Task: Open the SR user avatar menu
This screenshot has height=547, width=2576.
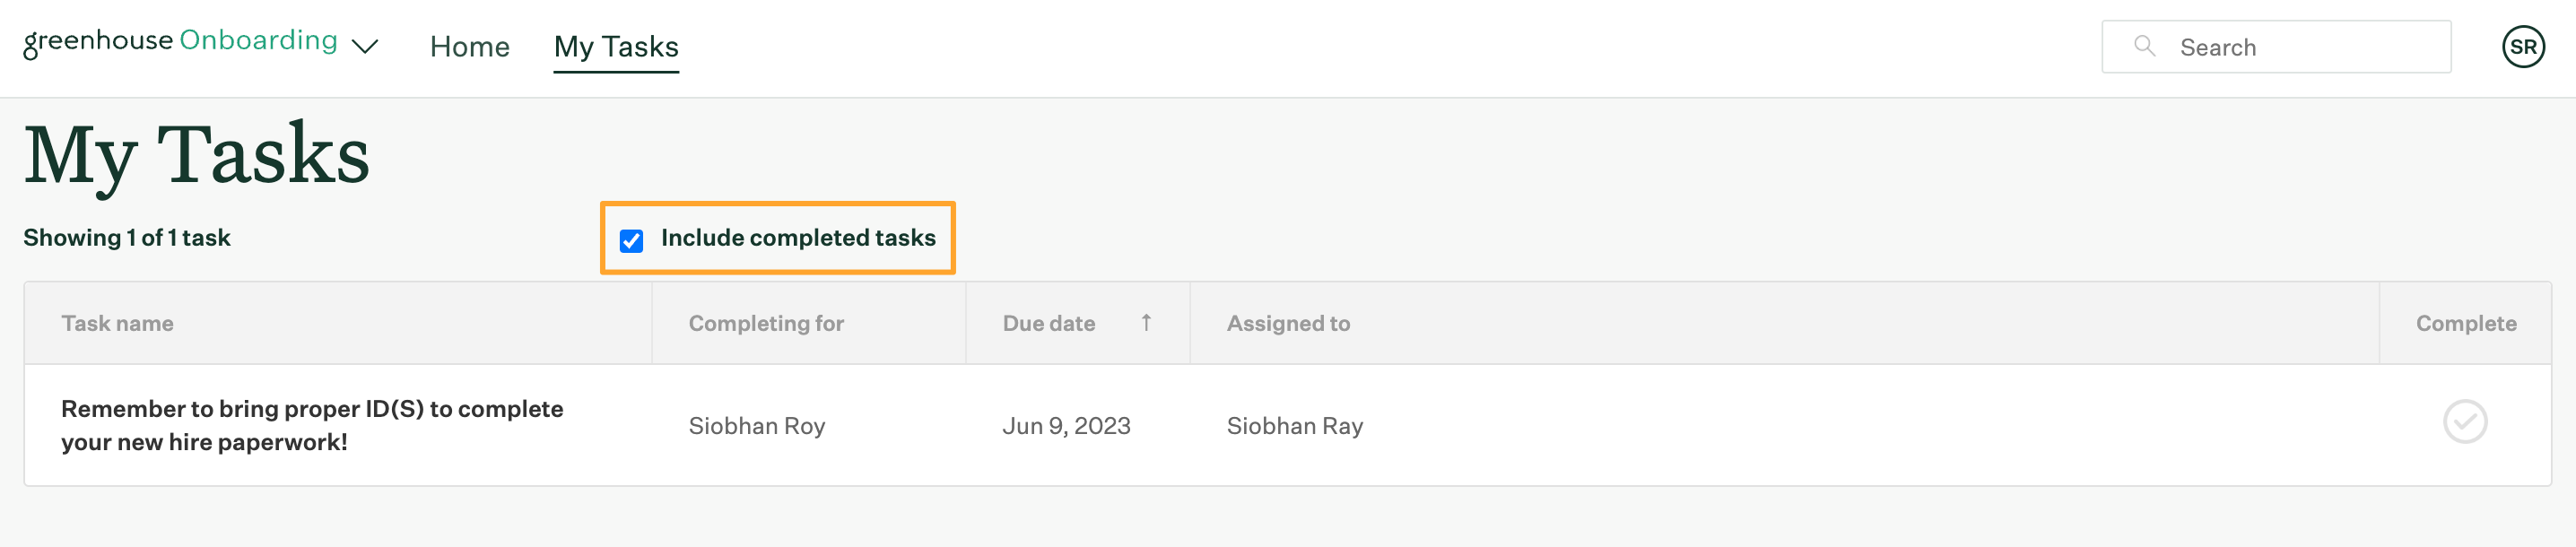Action: [x=2523, y=47]
